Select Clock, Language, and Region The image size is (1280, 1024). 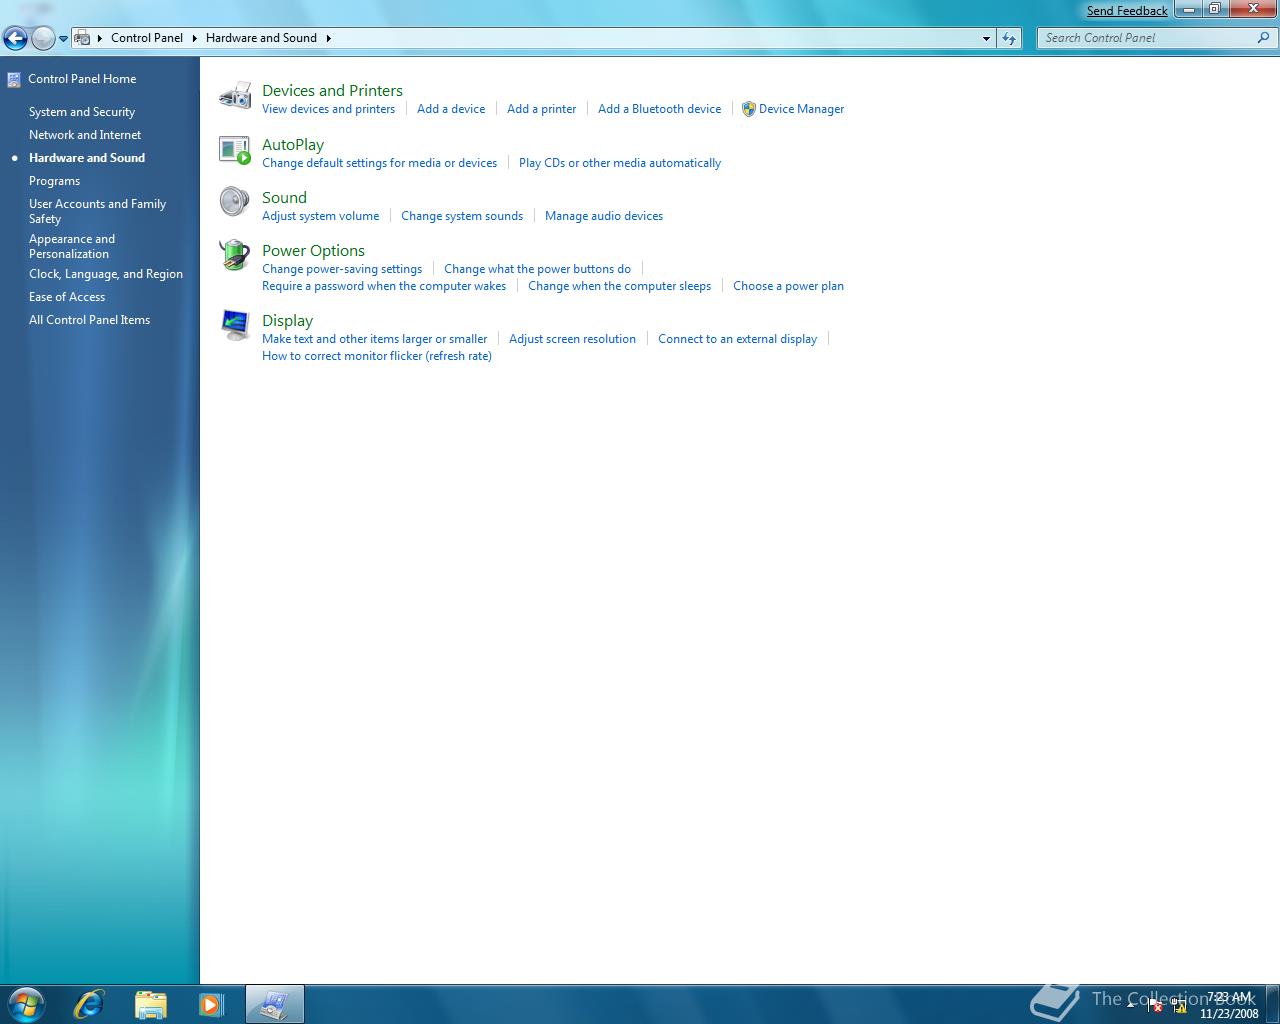106,274
